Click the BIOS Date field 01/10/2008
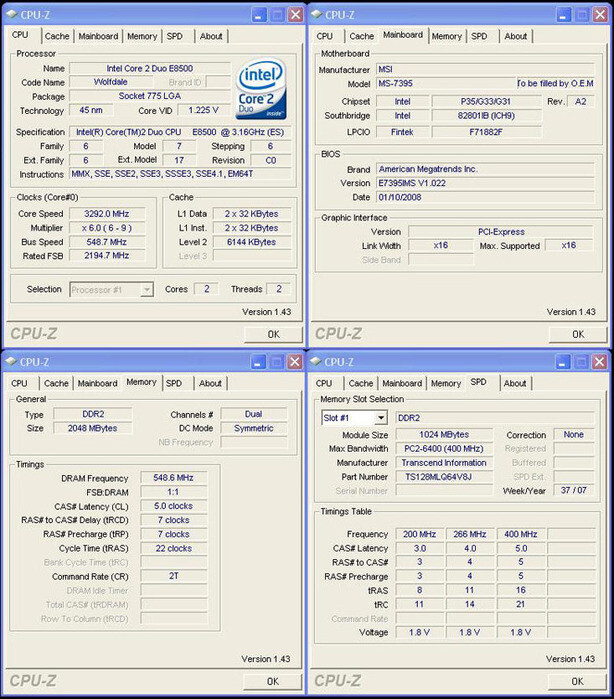The height and width of the screenshot is (699, 614). [x=485, y=197]
